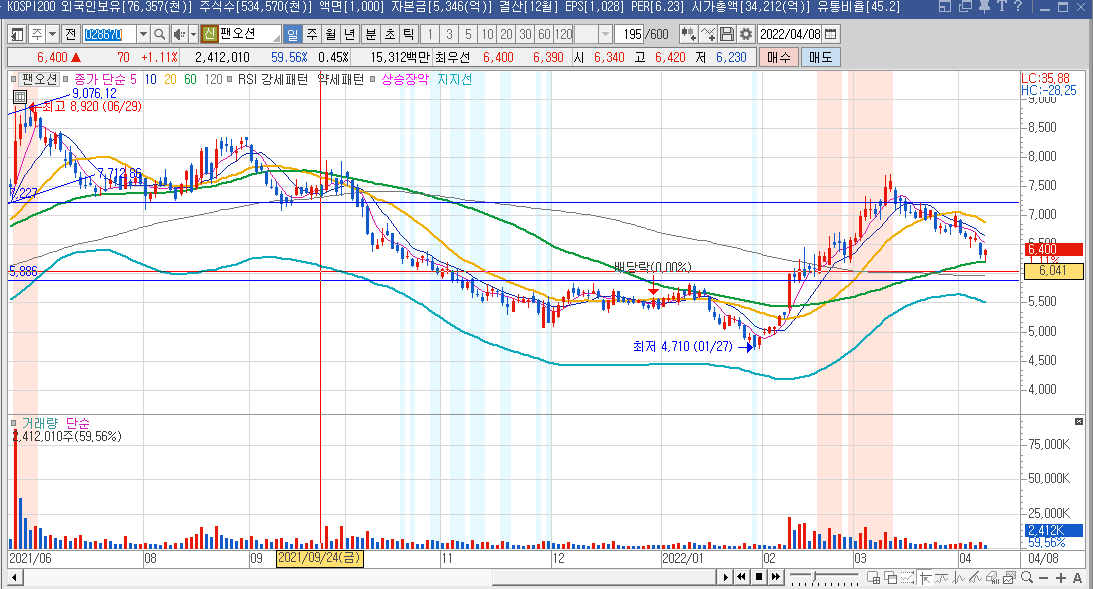Click the A text auto-scale icon
Screen dimensions: 1093x589
click(x=1078, y=578)
